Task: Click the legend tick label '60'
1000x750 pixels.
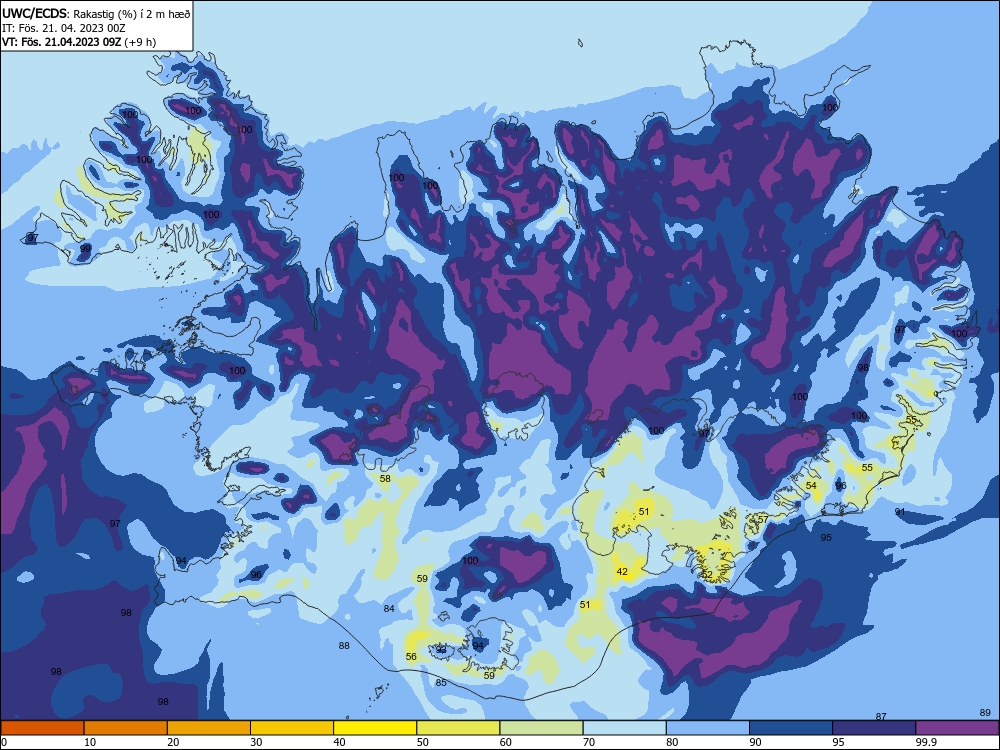Action: 506,742
